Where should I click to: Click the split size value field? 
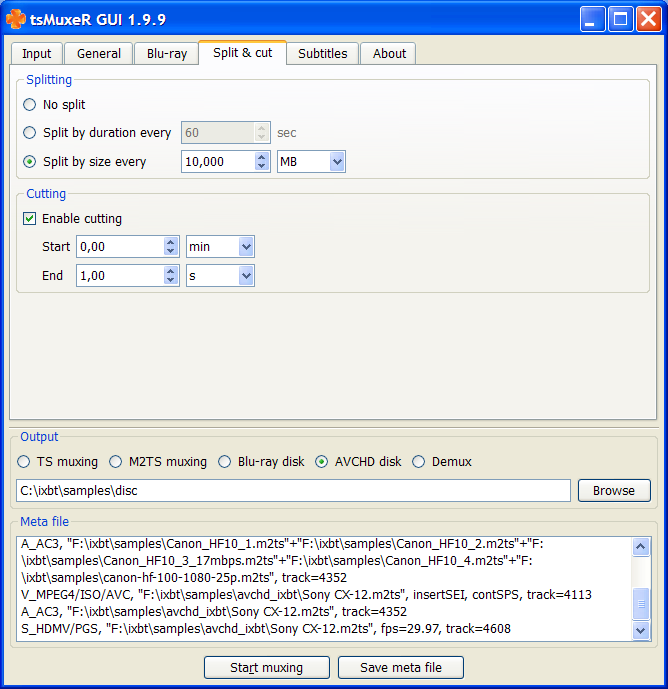coord(218,162)
